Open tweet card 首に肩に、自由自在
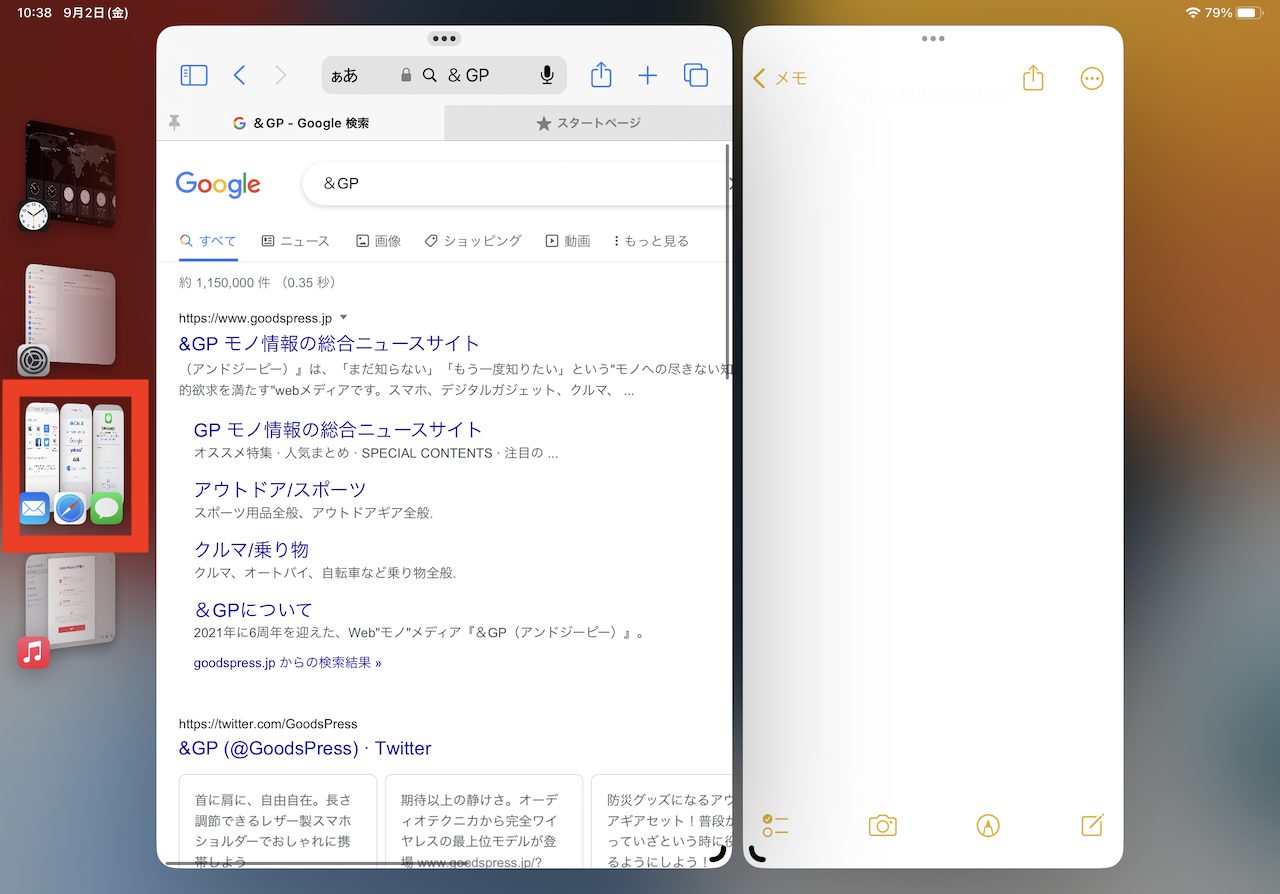This screenshot has height=894, width=1280. click(x=278, y=820)
